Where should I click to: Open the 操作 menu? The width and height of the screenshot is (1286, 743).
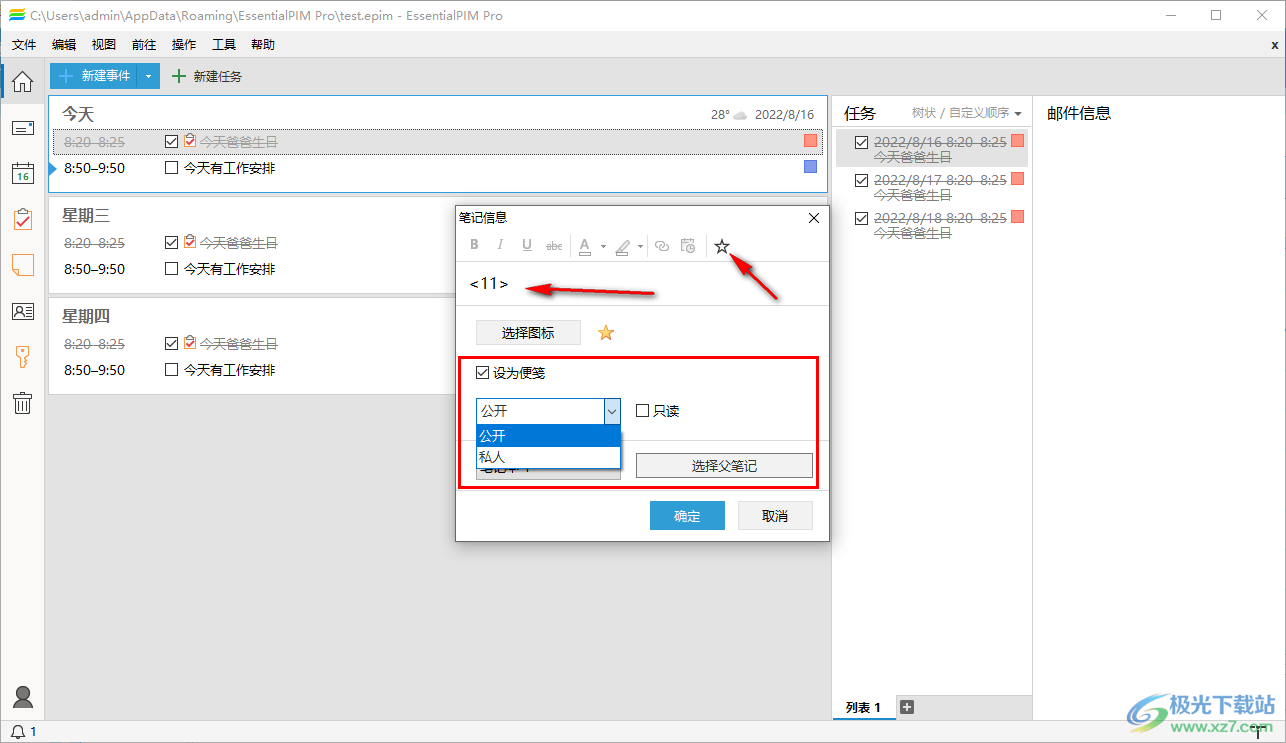pyautogui.click(x=184, y=44)
